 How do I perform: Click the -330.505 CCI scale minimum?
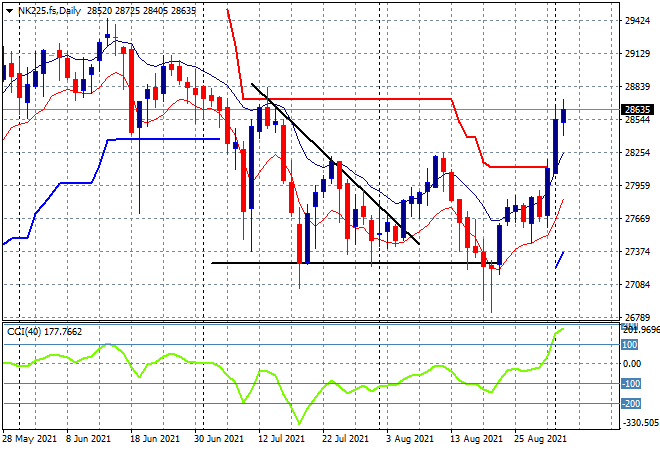pos(640,423)
